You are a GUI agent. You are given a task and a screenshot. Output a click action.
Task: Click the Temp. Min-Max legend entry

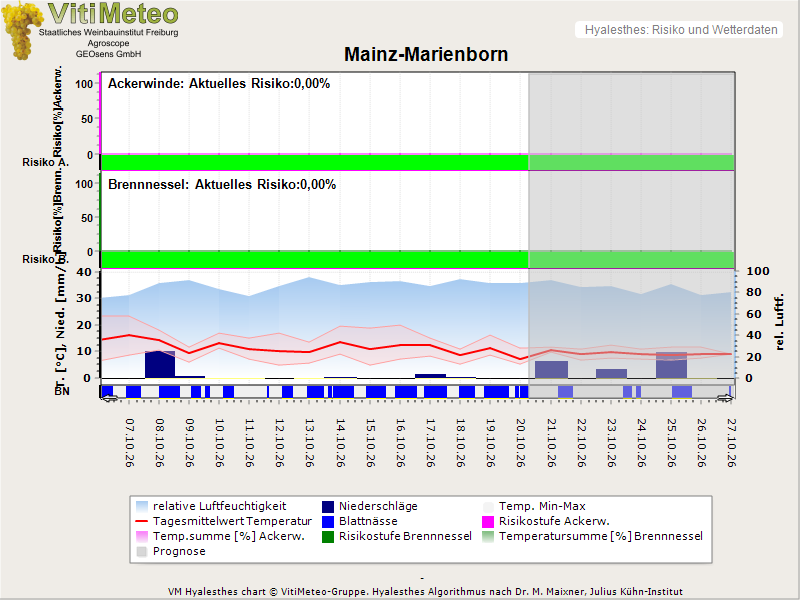click(x=534, y=507)
